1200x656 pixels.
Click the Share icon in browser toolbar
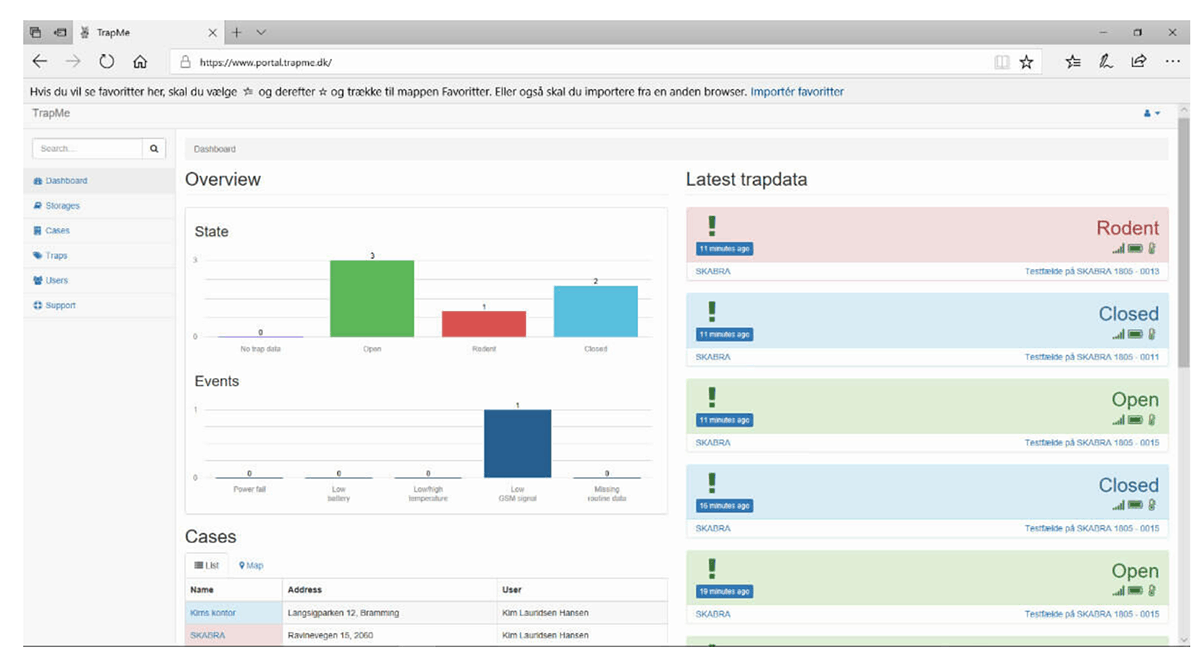click(1138, 62)
